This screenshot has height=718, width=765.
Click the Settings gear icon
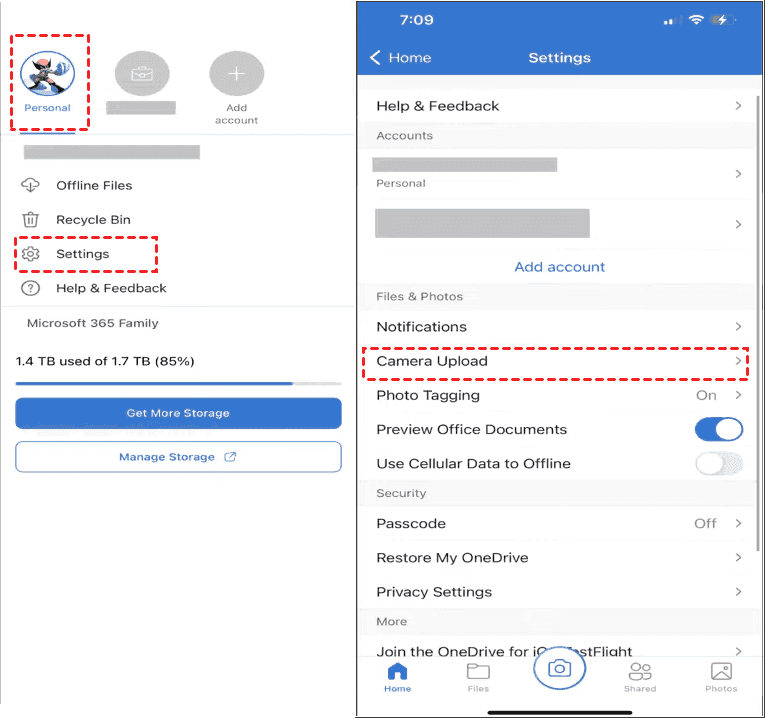30,254
